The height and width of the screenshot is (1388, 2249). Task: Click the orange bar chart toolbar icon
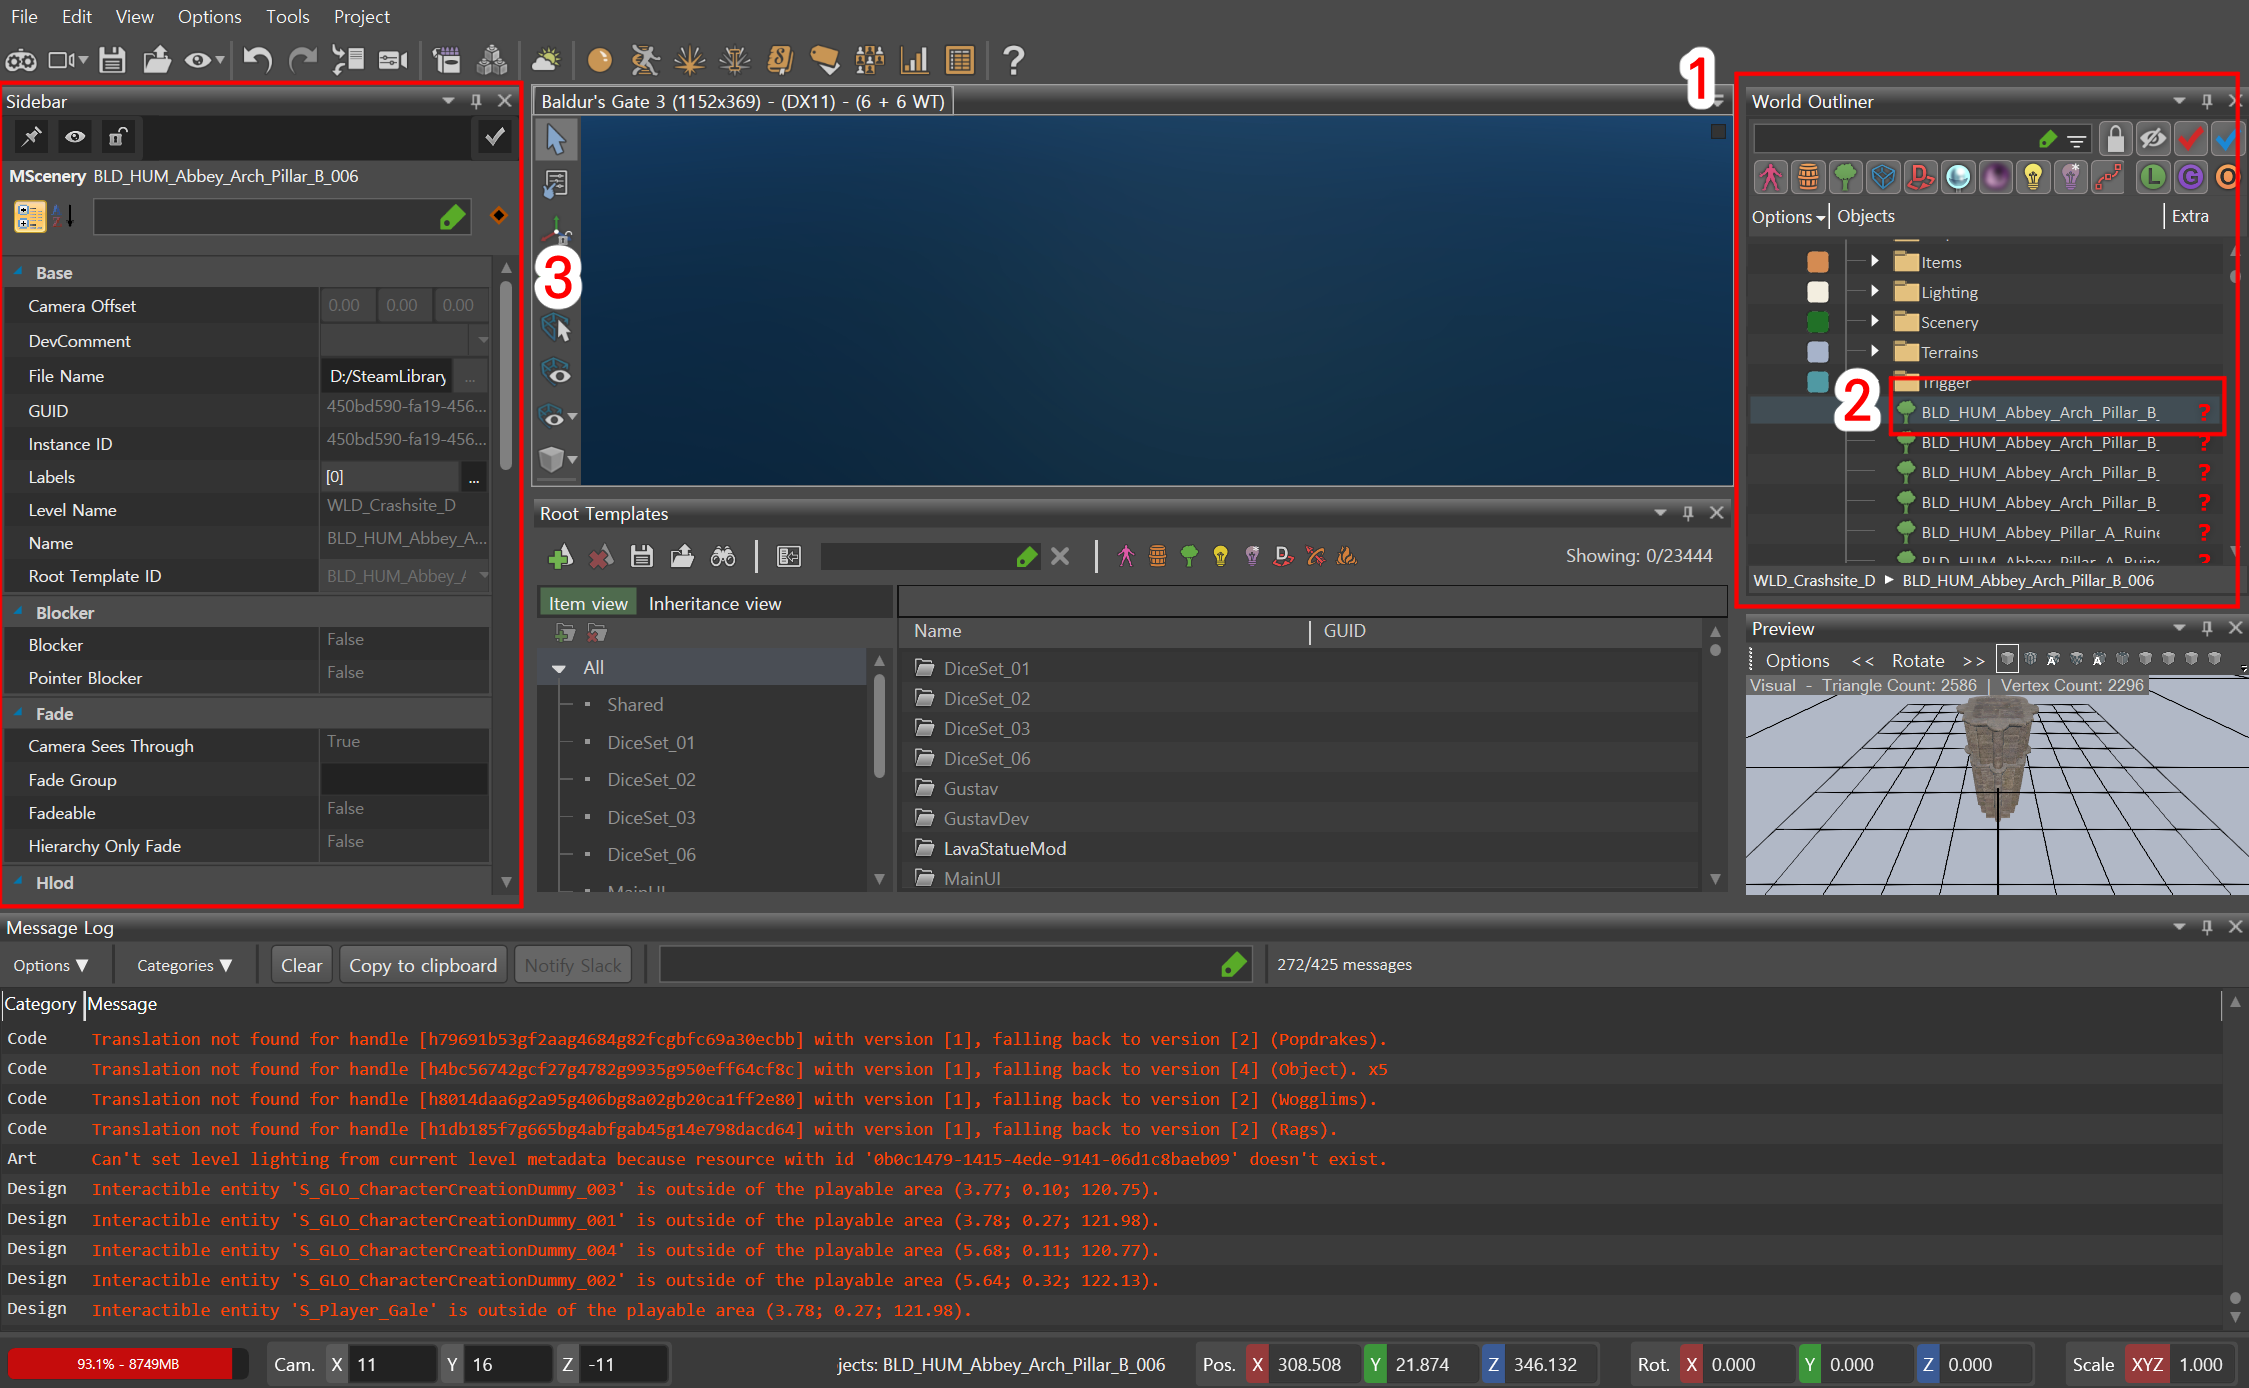[x=914, y=60]
